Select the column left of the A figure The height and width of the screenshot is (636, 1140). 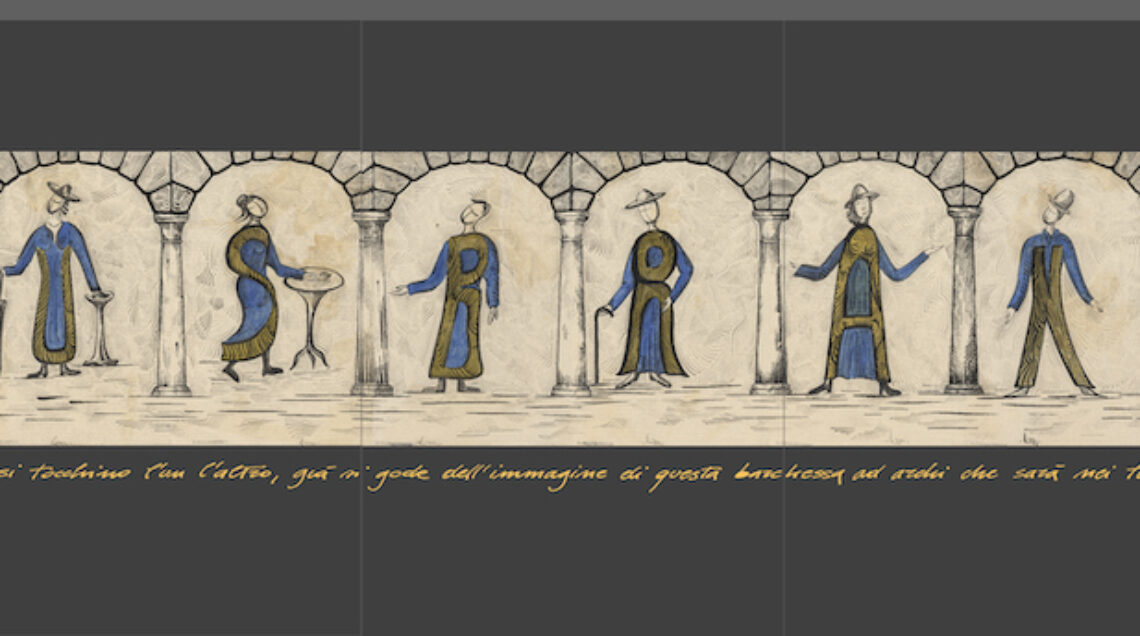[771, 300]
